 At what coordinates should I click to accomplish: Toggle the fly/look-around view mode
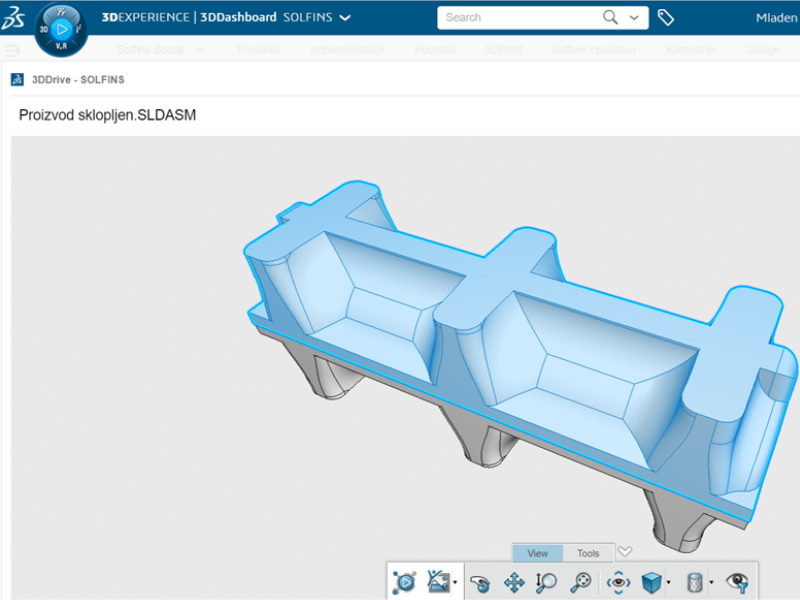click(x=619, y=582)
